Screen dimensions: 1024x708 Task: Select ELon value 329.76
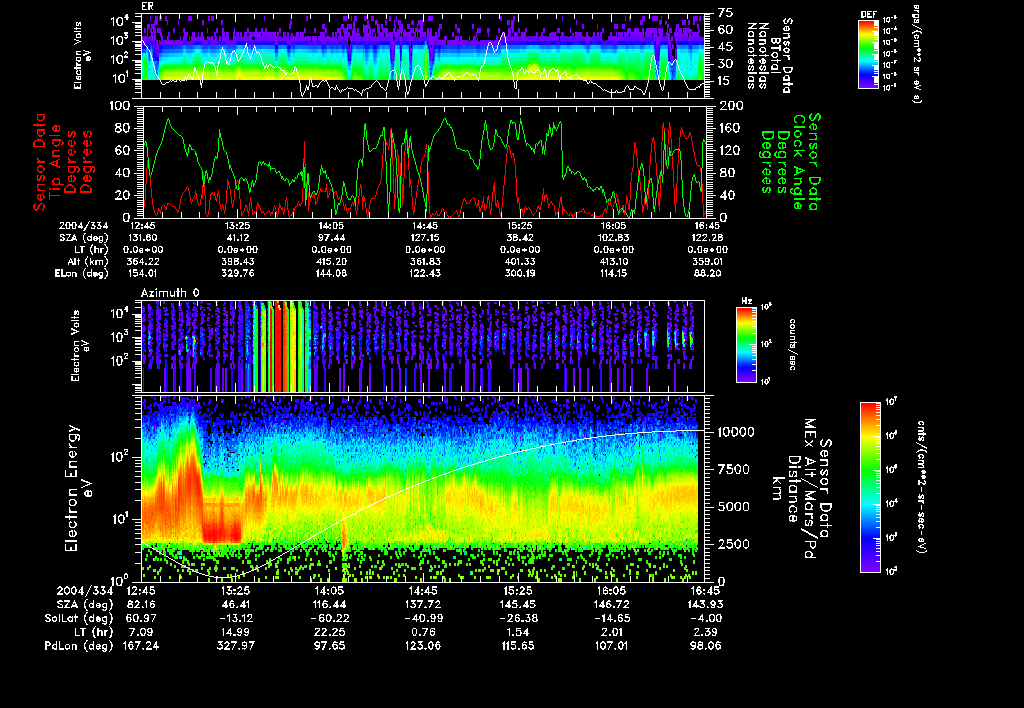coord(238,274)
